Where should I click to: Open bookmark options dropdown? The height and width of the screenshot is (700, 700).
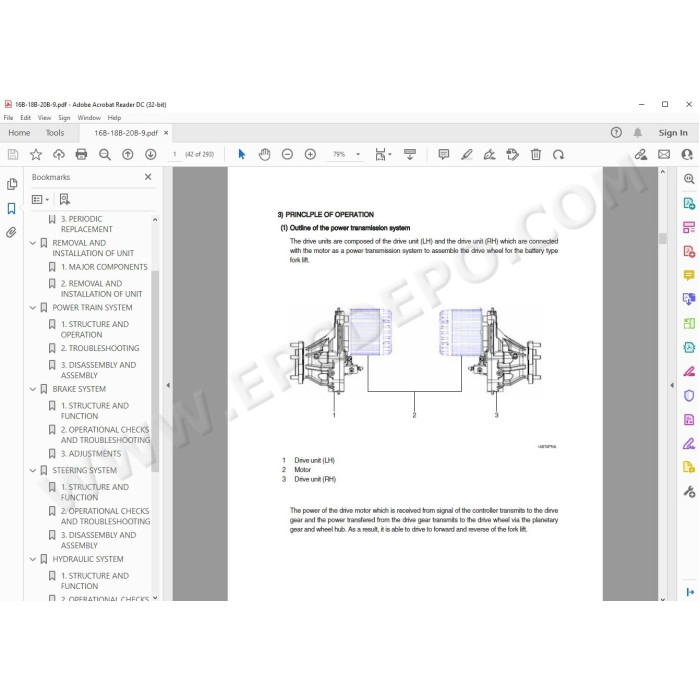pos(40,199)
